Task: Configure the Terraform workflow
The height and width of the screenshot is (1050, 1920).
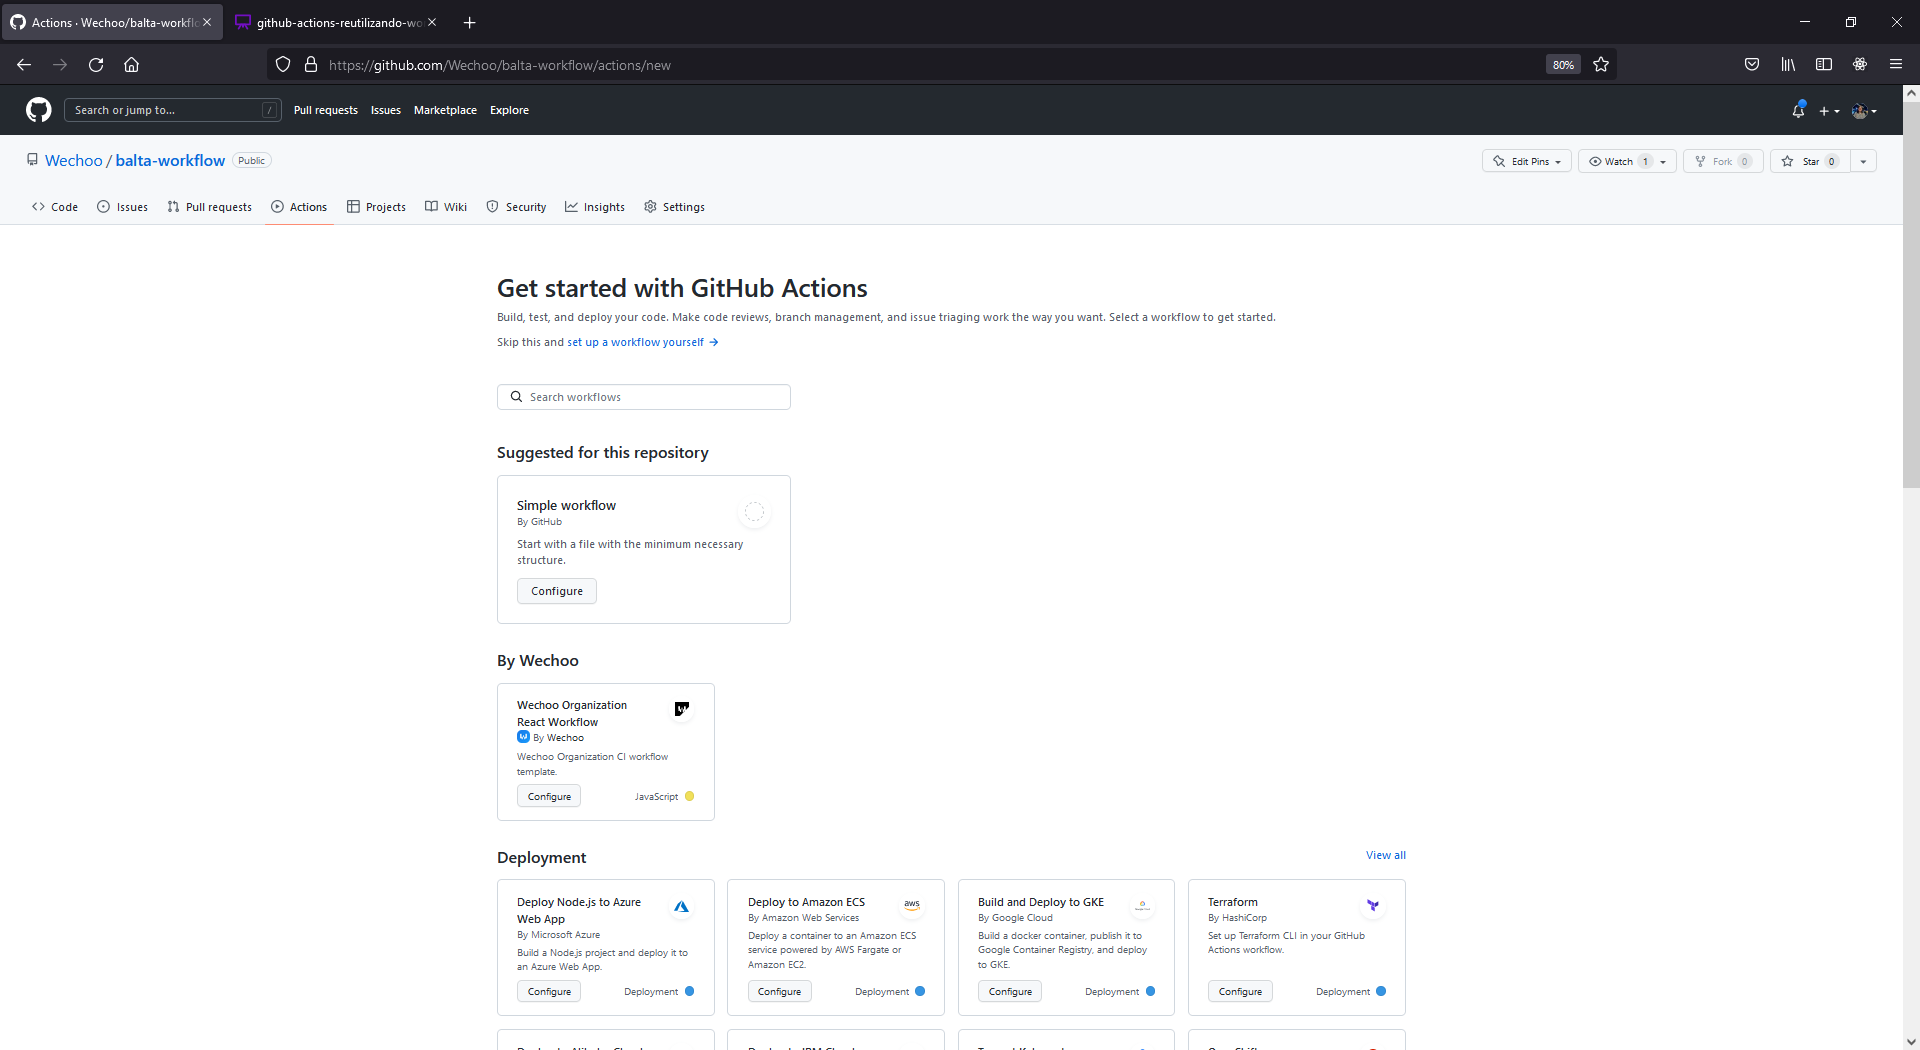Action: pos(1240,992)
